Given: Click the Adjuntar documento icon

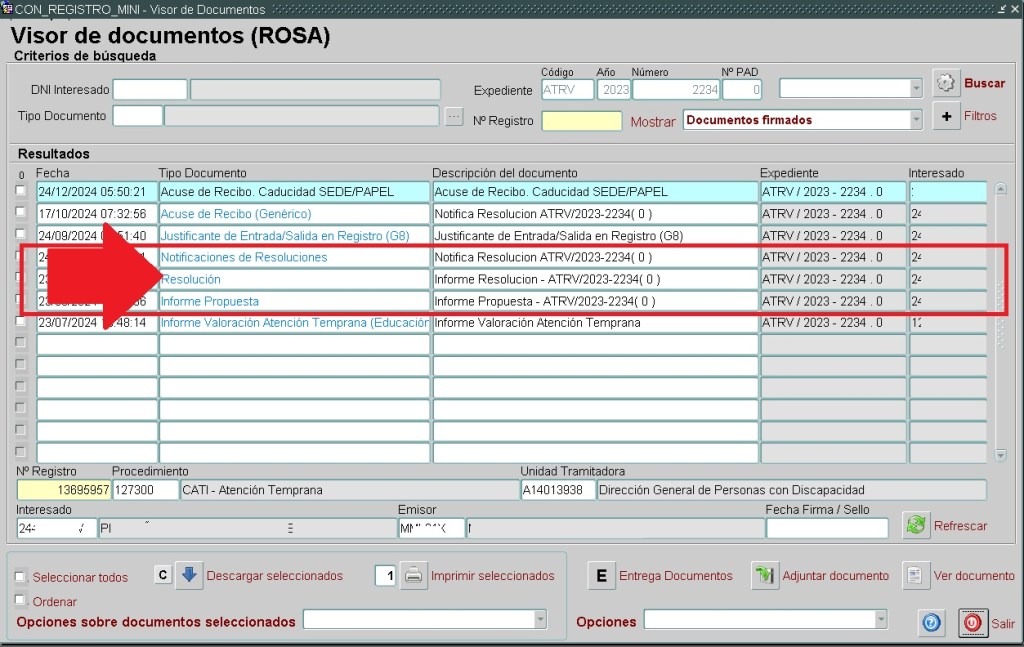Looking at the screenshot, I should (765, 576).
